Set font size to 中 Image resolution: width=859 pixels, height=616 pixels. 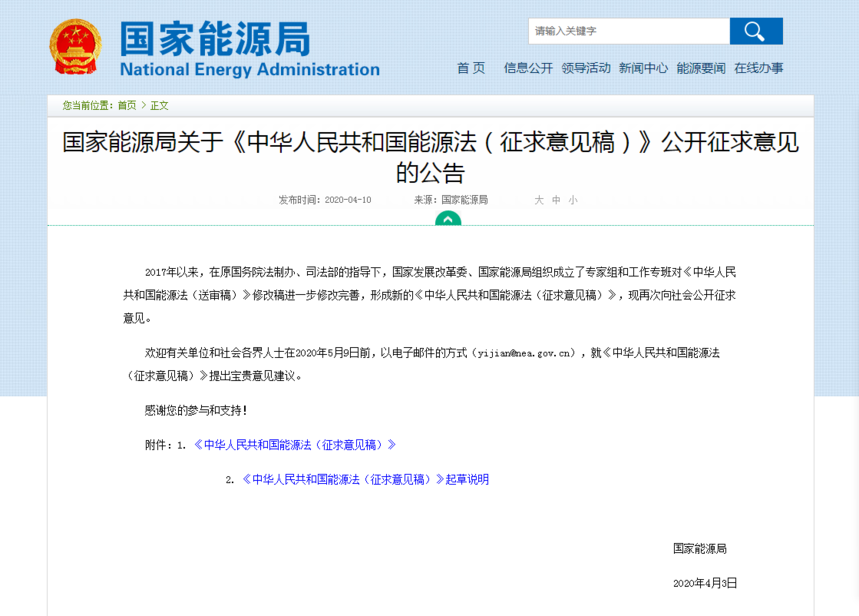tap(556, 200)
